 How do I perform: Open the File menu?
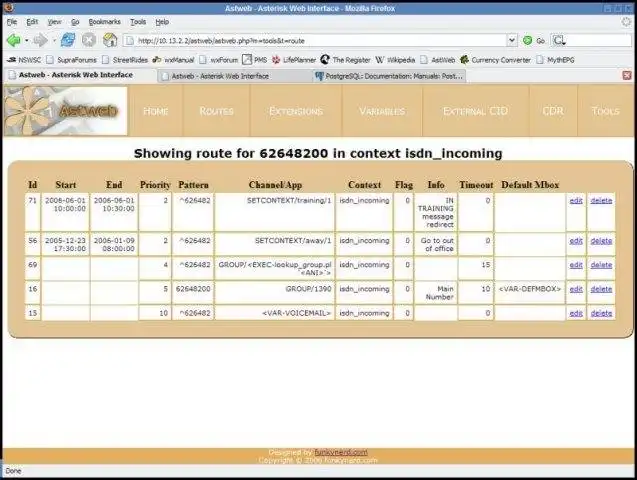coord(12,22)
